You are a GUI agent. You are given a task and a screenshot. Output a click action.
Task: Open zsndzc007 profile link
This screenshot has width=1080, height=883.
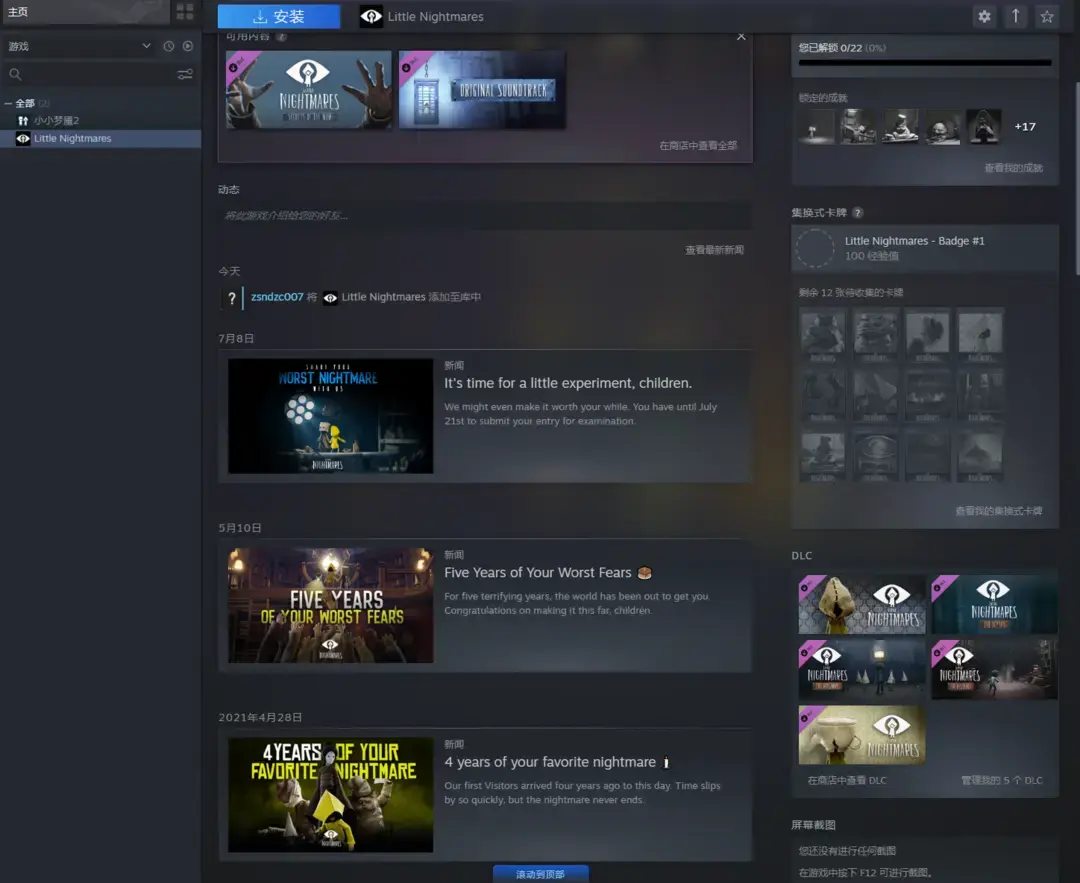[277, 297]
